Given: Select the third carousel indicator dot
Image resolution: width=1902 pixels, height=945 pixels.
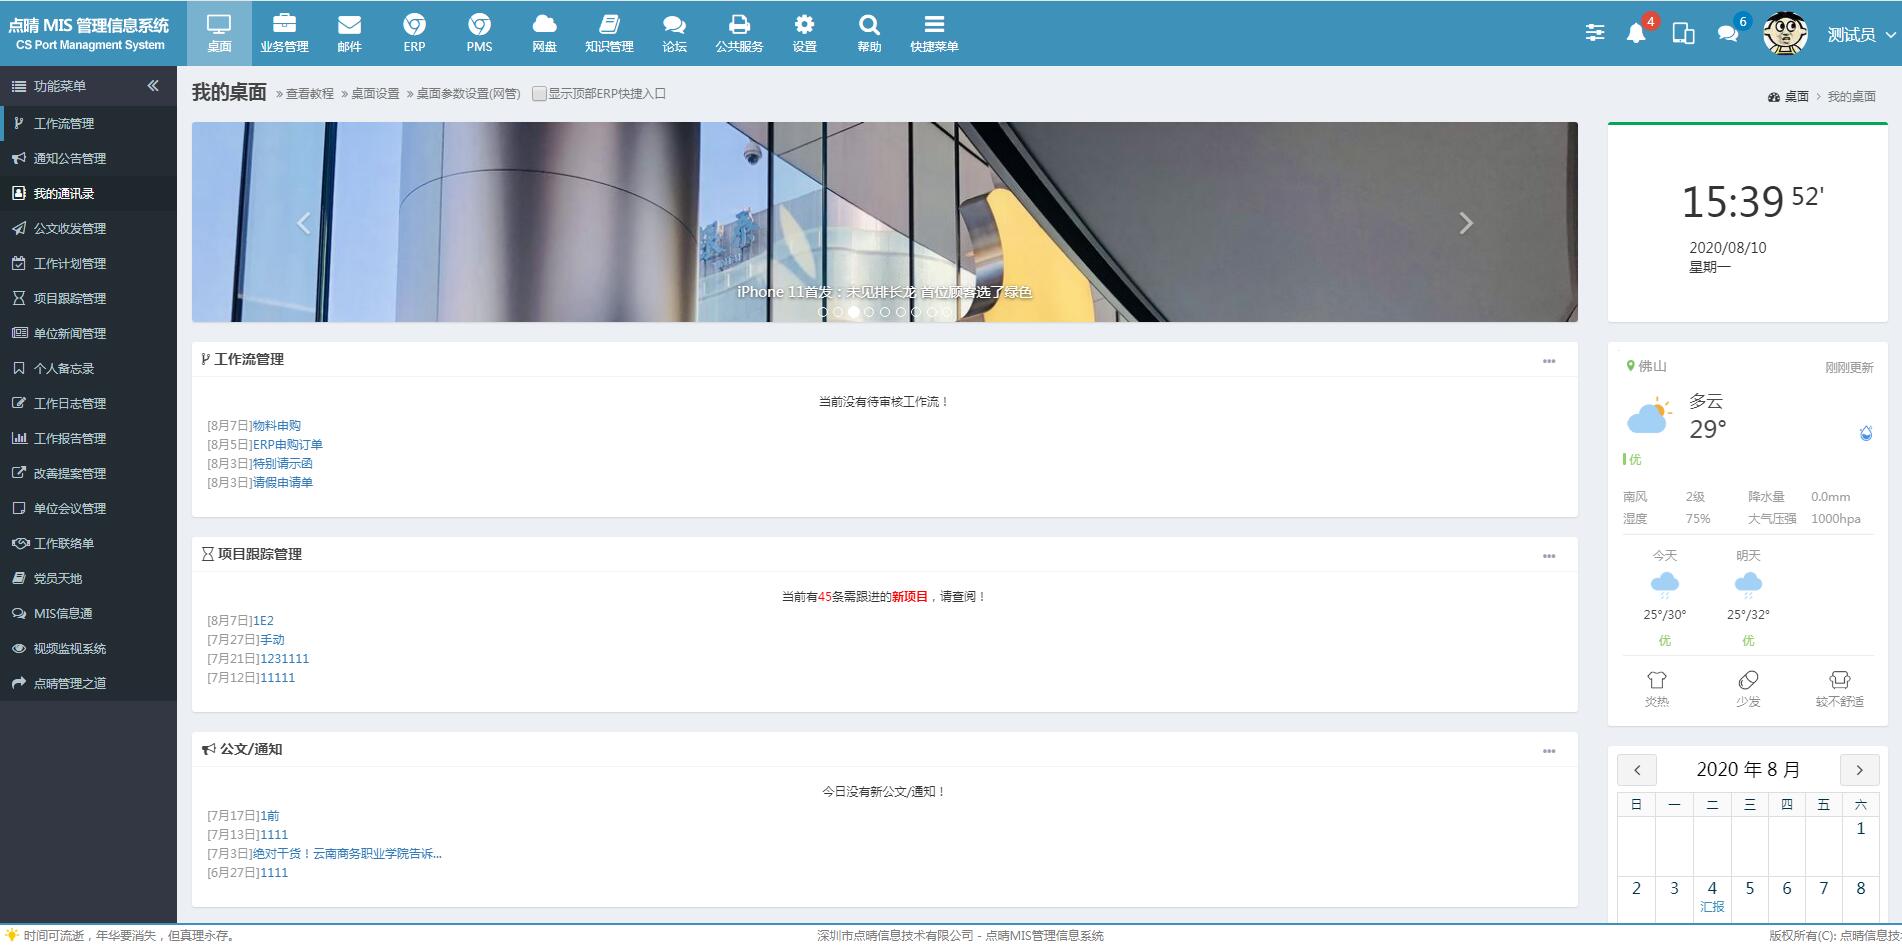Looking at the screenshot, I should tap(853, 311).
